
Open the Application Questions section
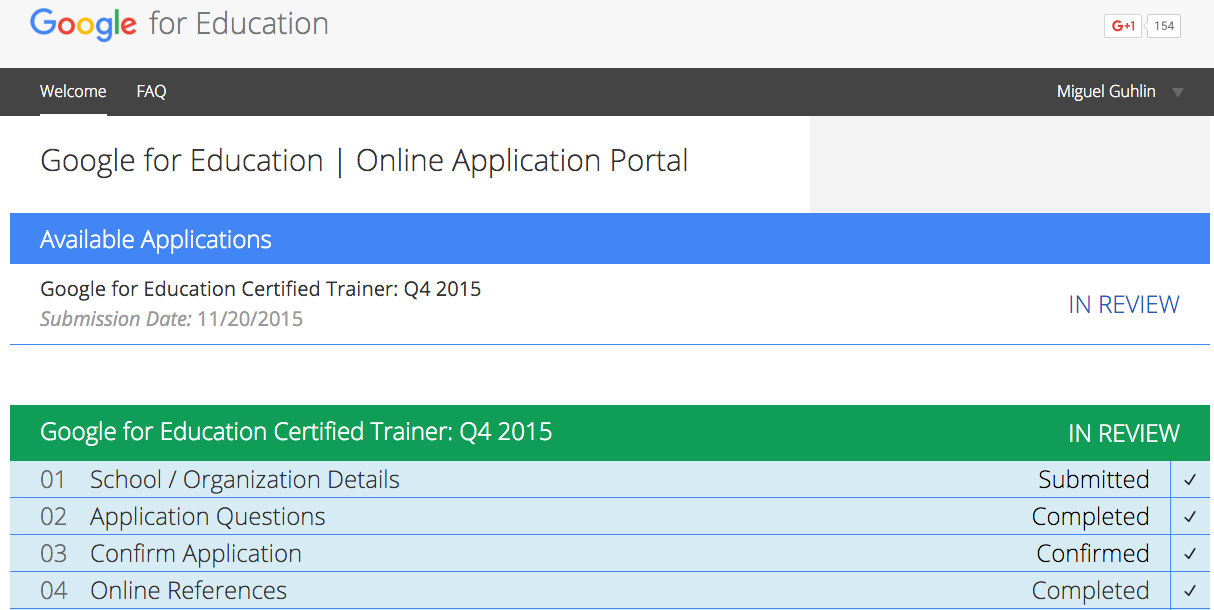click(x=207, y=517)
